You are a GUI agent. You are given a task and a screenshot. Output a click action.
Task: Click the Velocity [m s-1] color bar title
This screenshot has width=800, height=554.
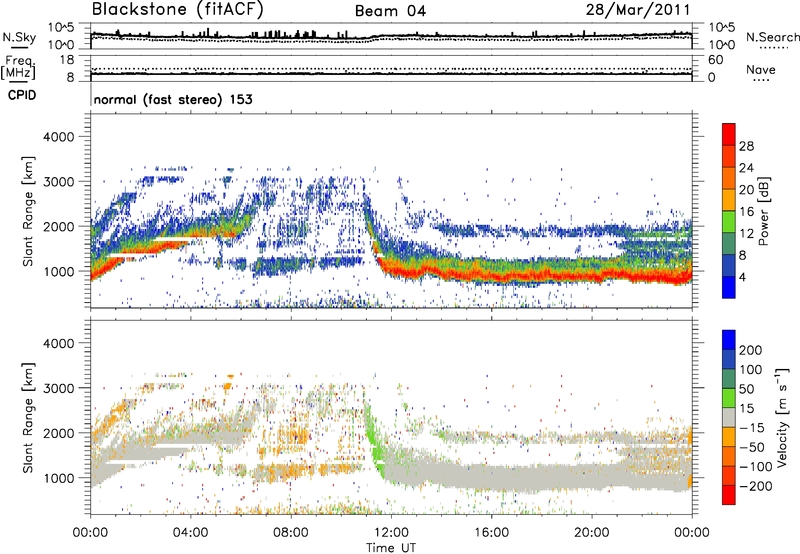tap(781, 417)
